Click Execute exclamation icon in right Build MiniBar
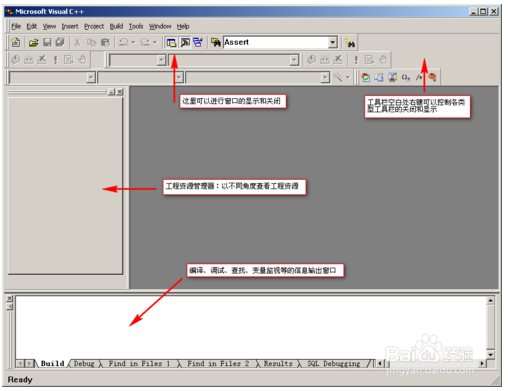508x391 pixels. pos(356,60)
